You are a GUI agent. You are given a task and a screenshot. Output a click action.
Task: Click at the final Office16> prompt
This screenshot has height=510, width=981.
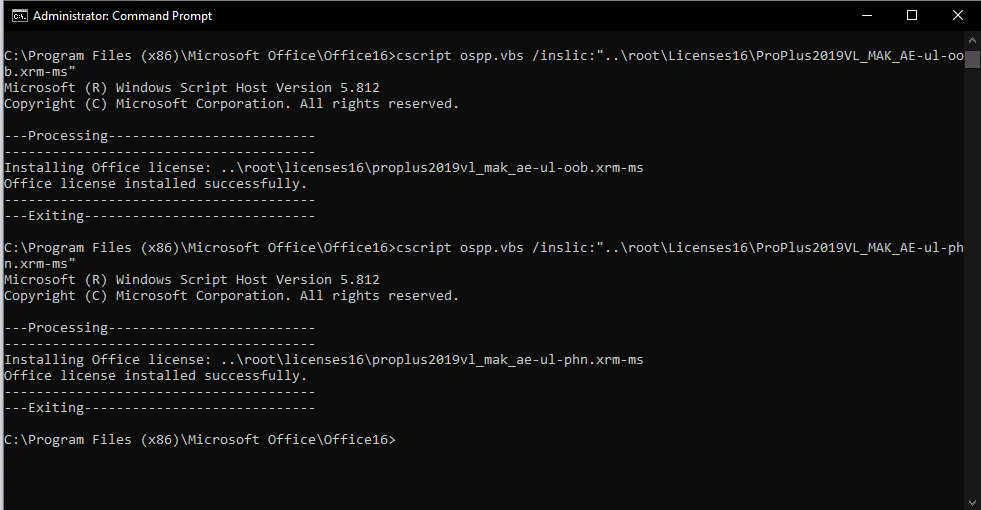click(200, 440)
